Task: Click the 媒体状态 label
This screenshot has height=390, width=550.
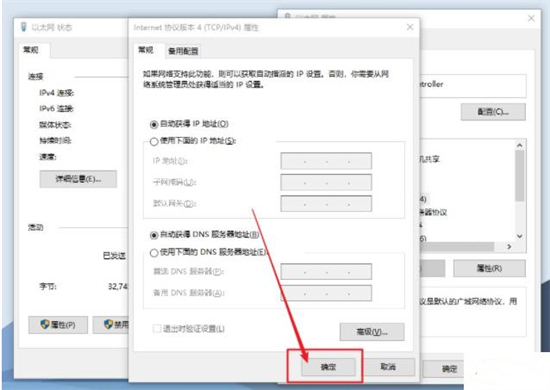Action: [x=55, y=125]
